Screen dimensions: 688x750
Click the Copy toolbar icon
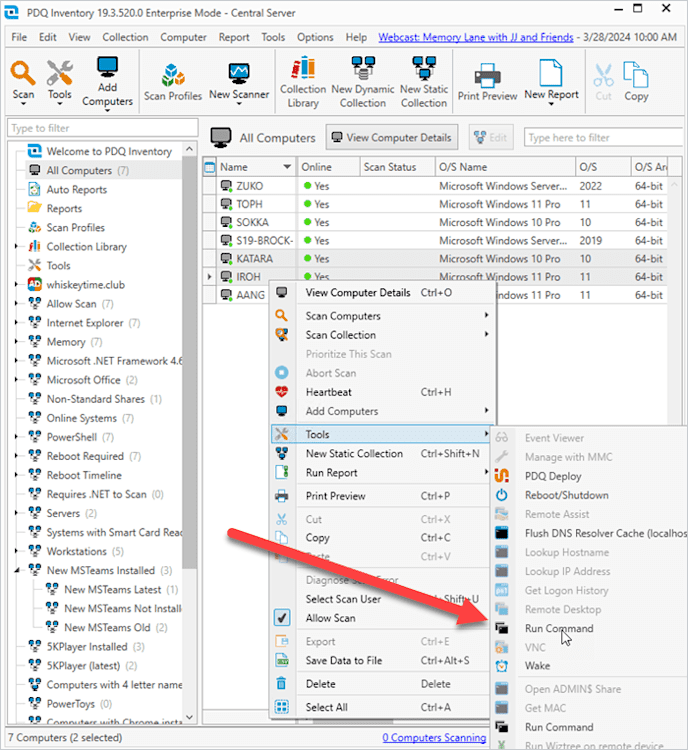tap(636, 75)
